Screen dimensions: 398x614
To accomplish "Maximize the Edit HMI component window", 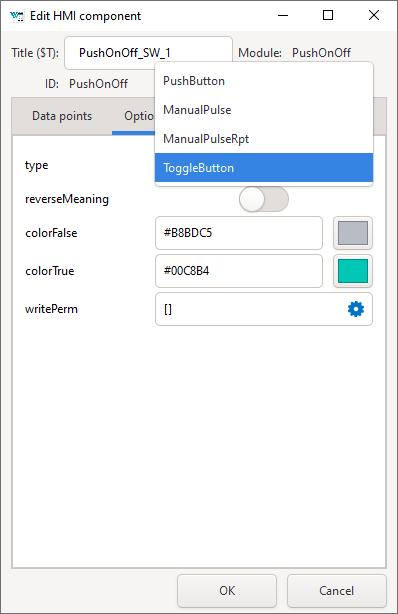I will (x=328, y=16).
